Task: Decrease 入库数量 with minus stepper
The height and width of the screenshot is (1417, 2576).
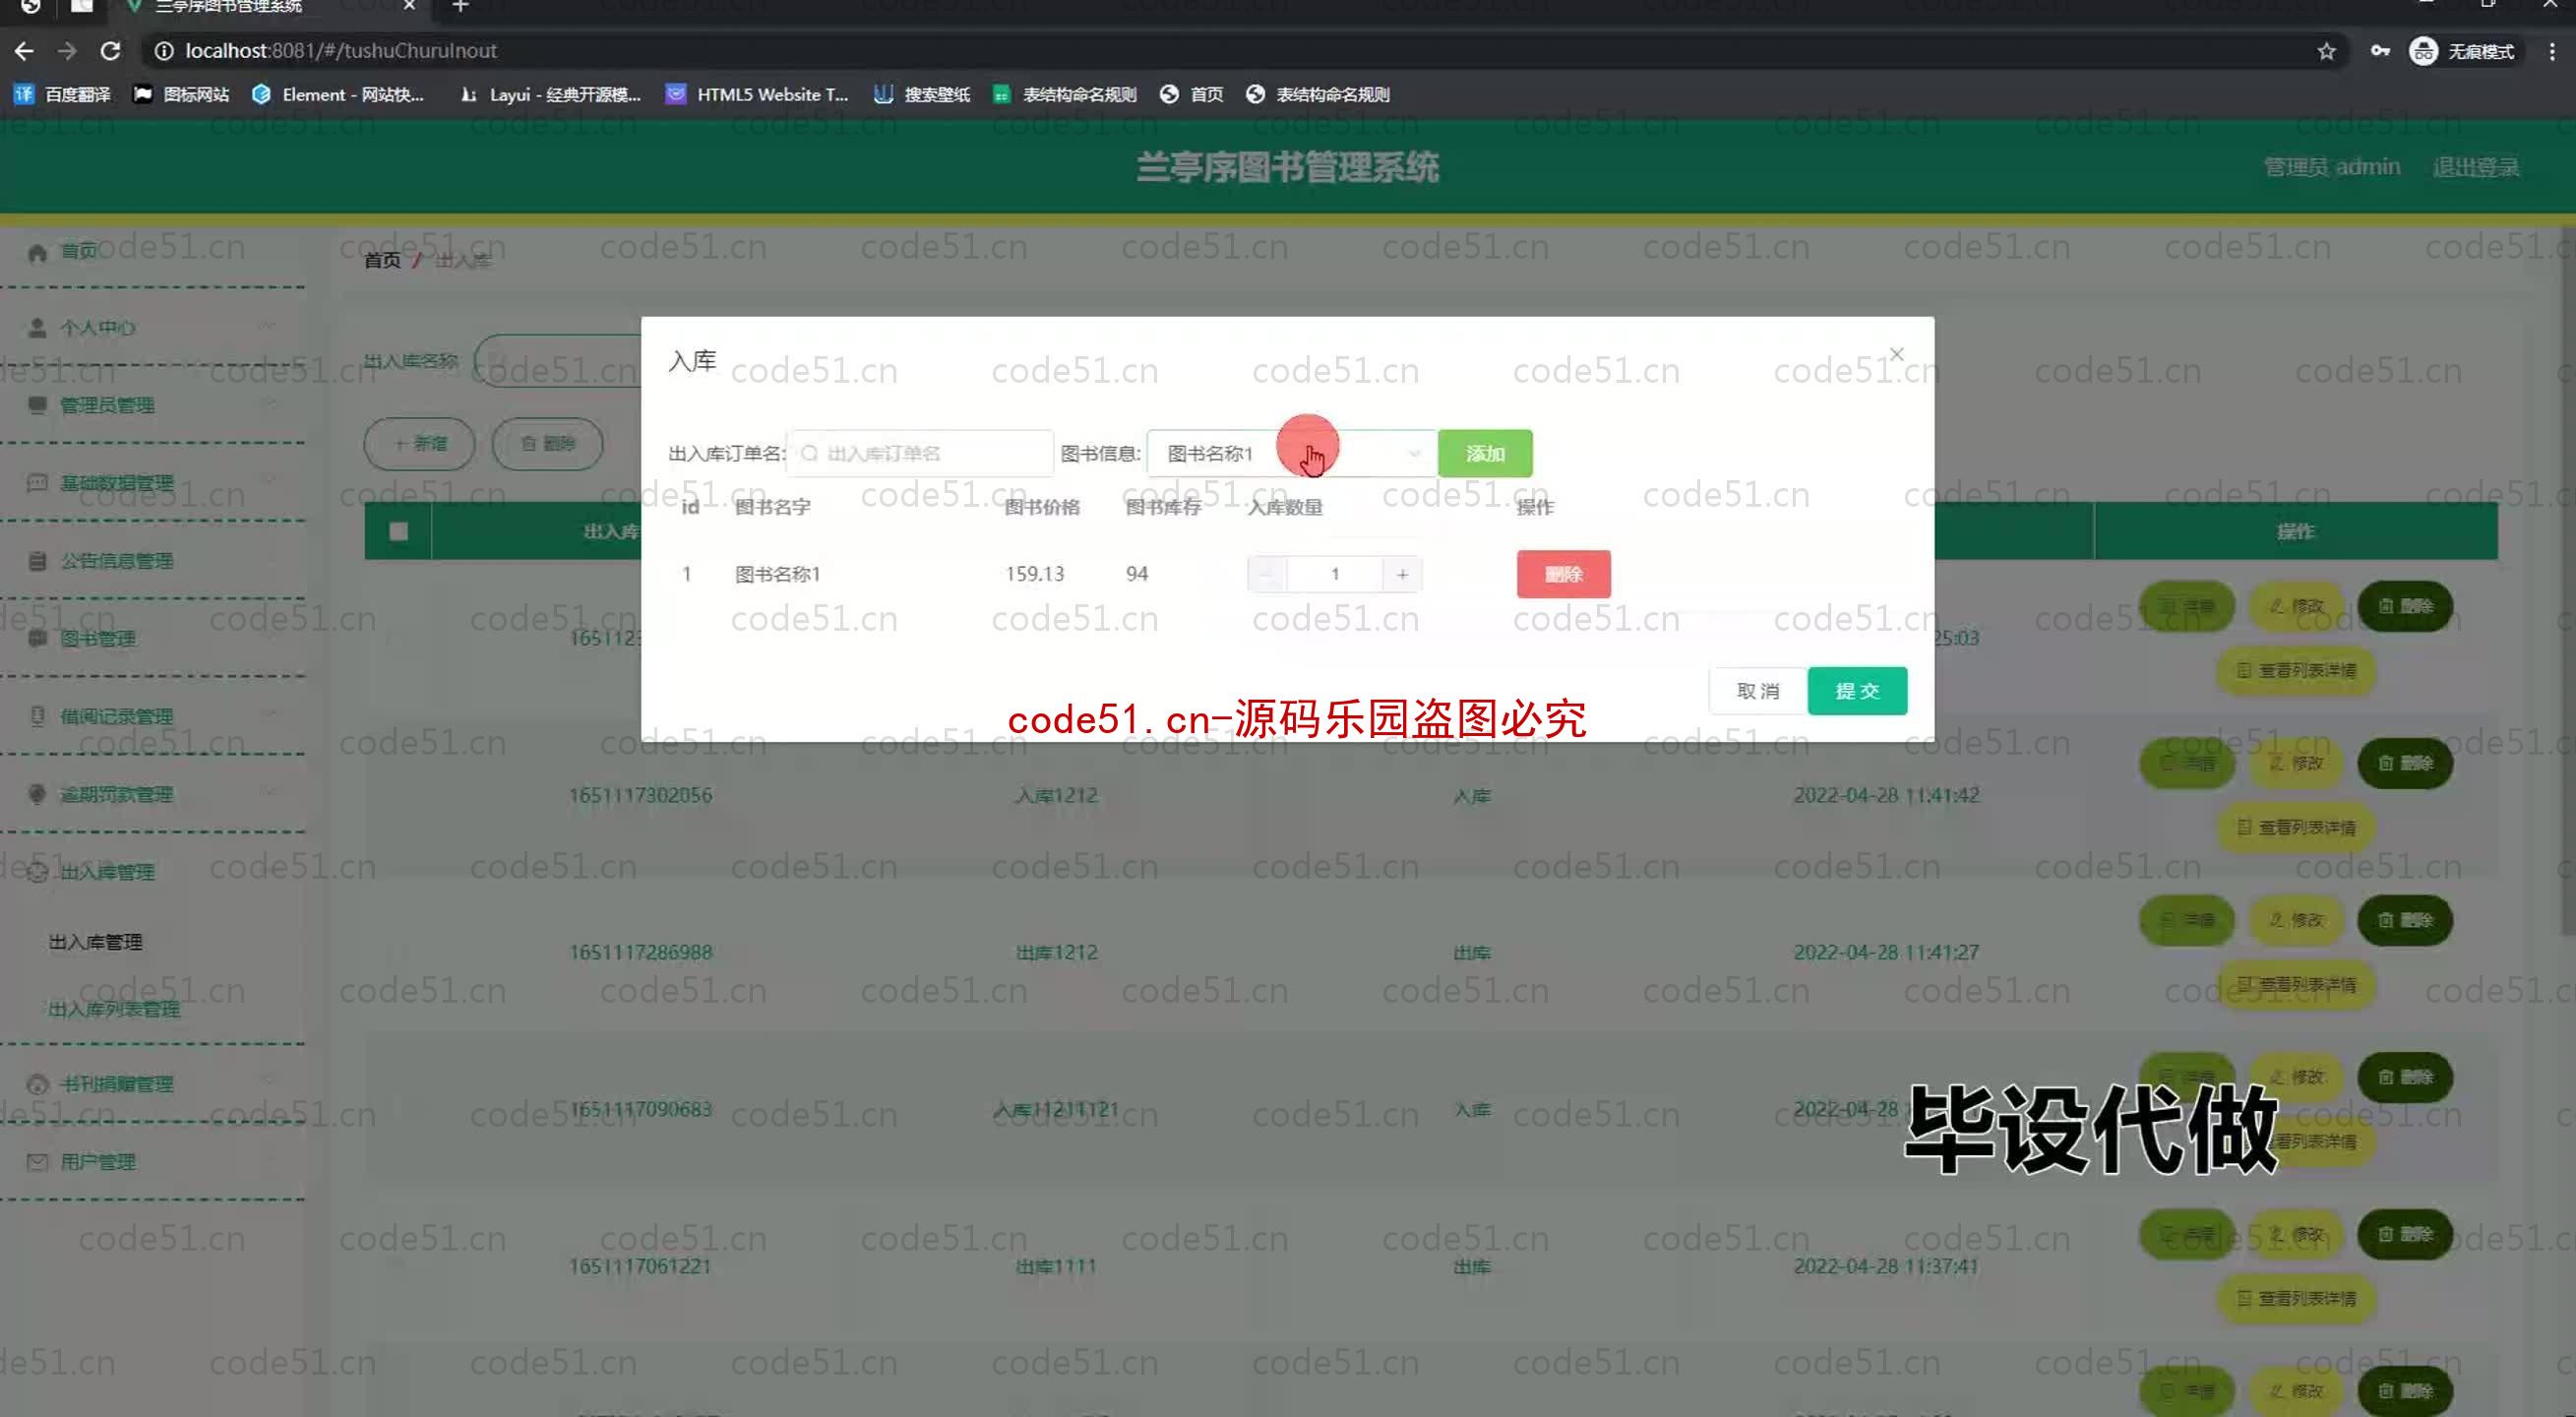Action: [x=1267, y=574]
